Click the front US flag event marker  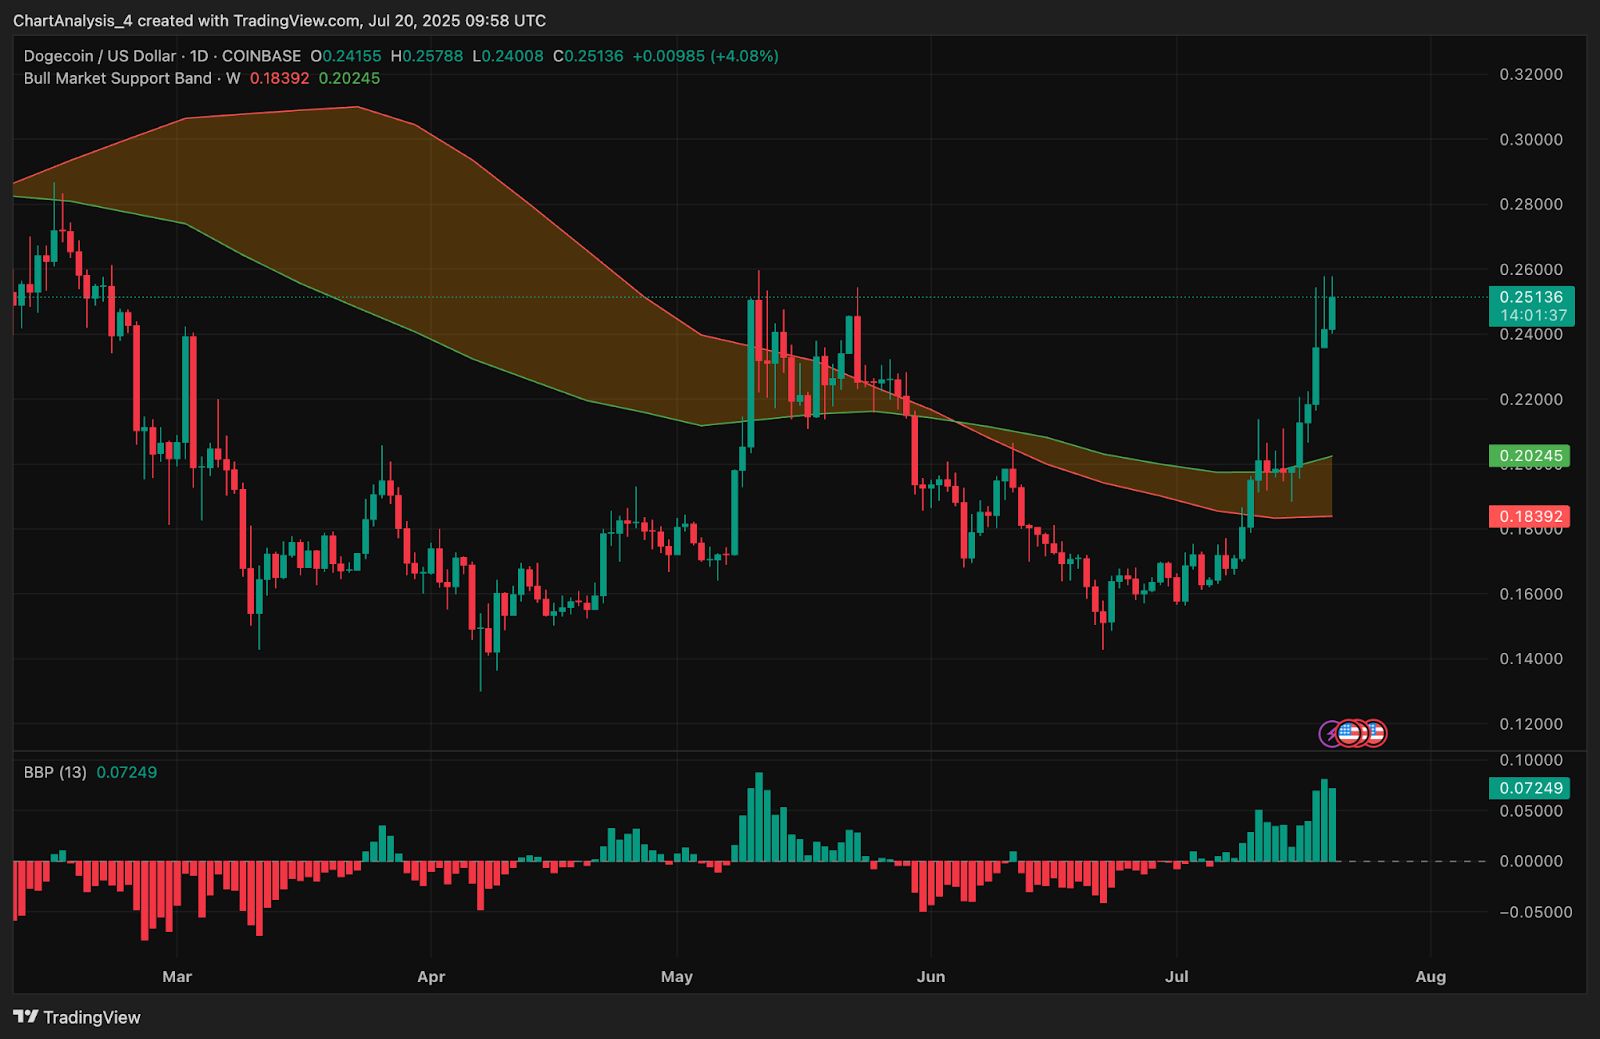pyautogui.click(x=1350, y=733)
